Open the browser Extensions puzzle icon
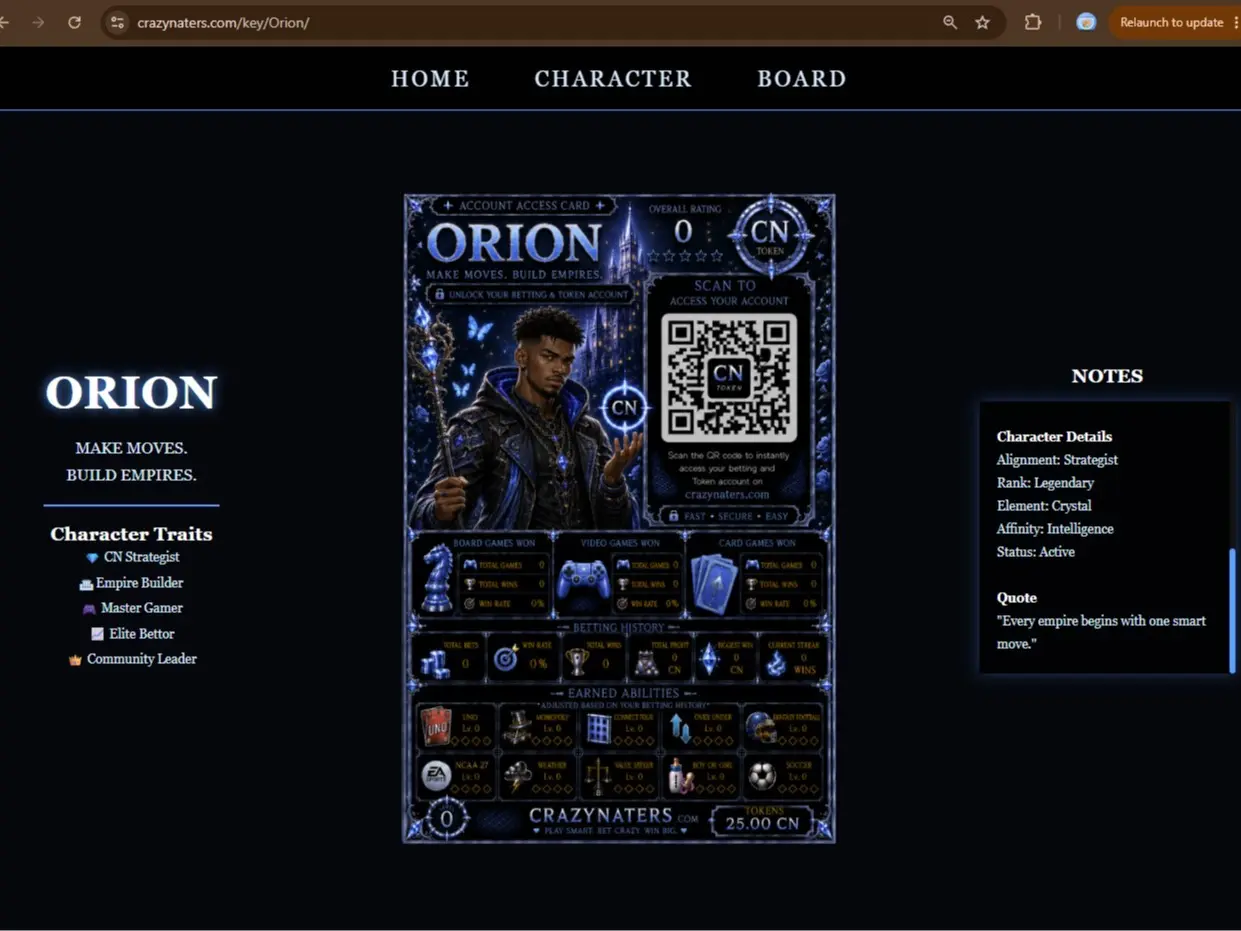Viewport: 1241px width, 931px height. 1033,22
